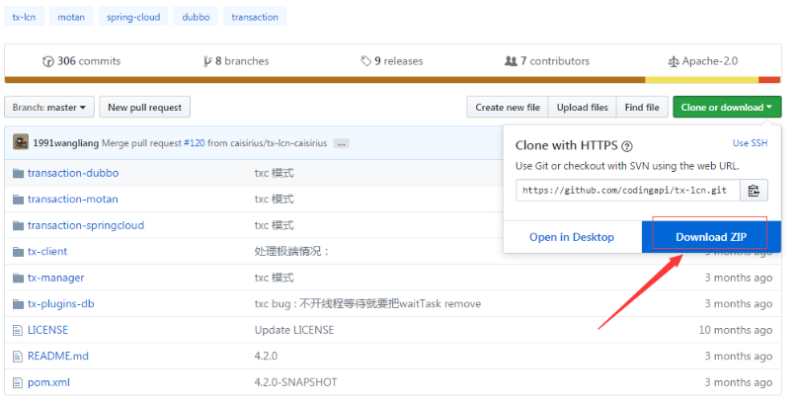Click the Clone with HTTPS help icon

[x=627, y=146]
